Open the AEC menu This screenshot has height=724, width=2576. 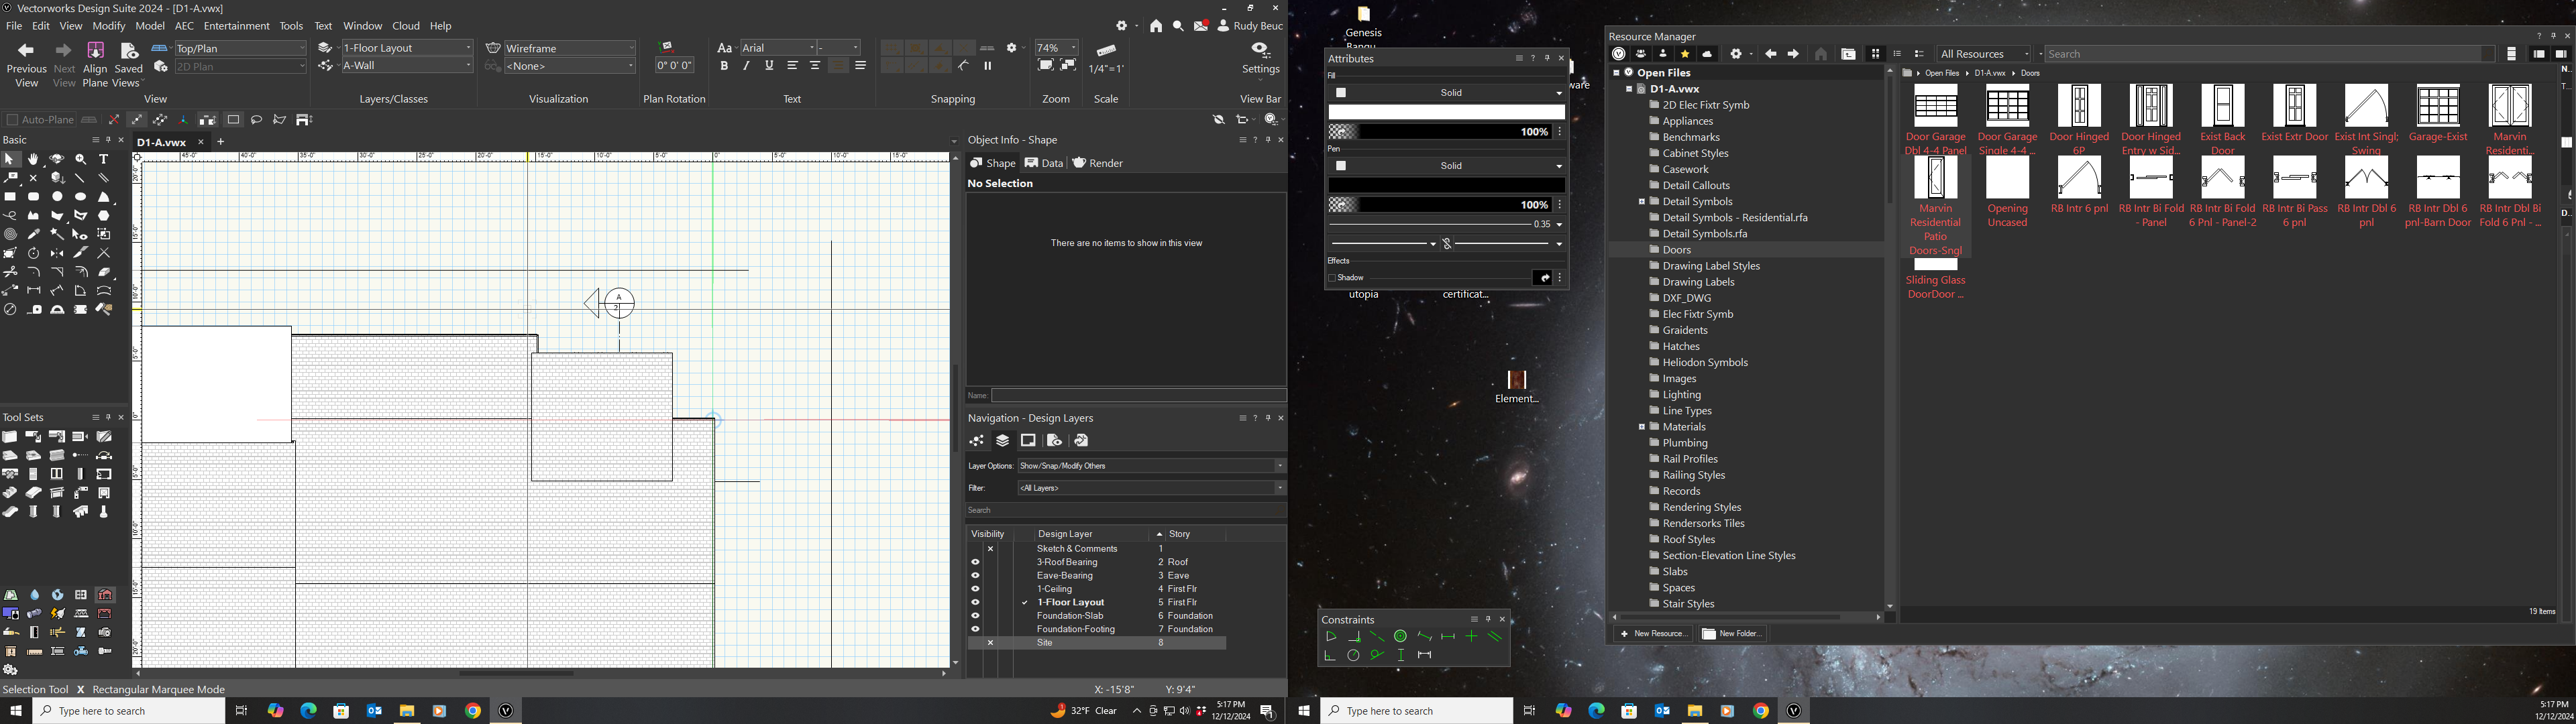click(184, 26)
